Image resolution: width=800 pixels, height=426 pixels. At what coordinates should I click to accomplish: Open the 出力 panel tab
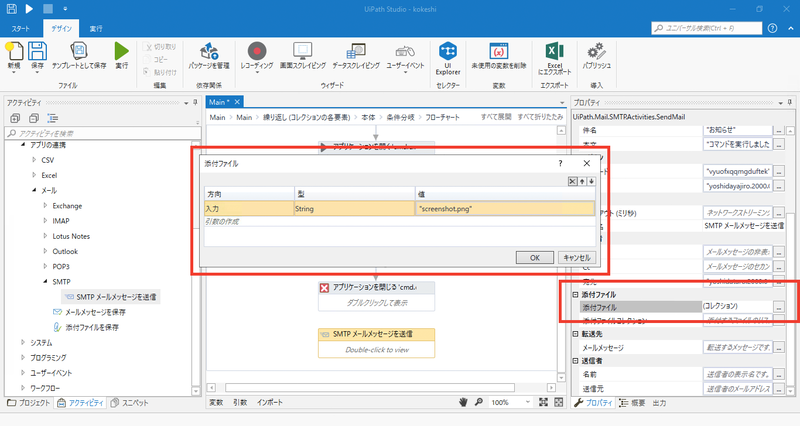coord(659,403)
